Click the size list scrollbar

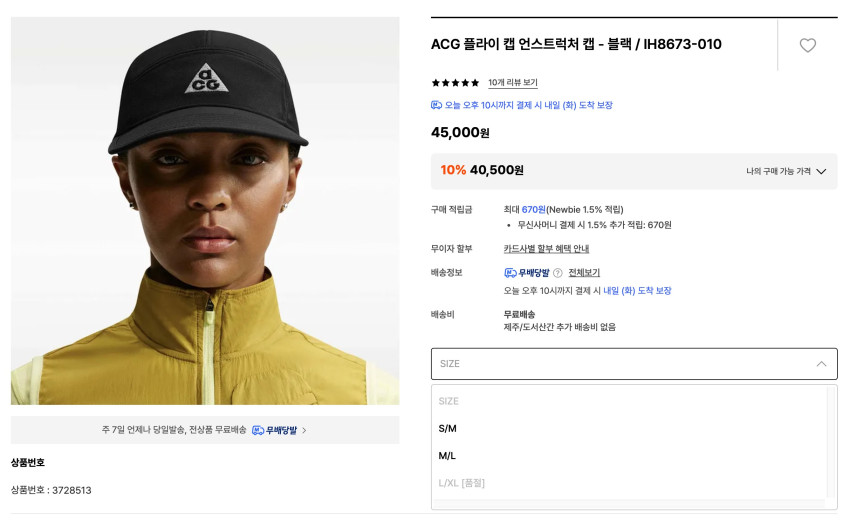832,440
